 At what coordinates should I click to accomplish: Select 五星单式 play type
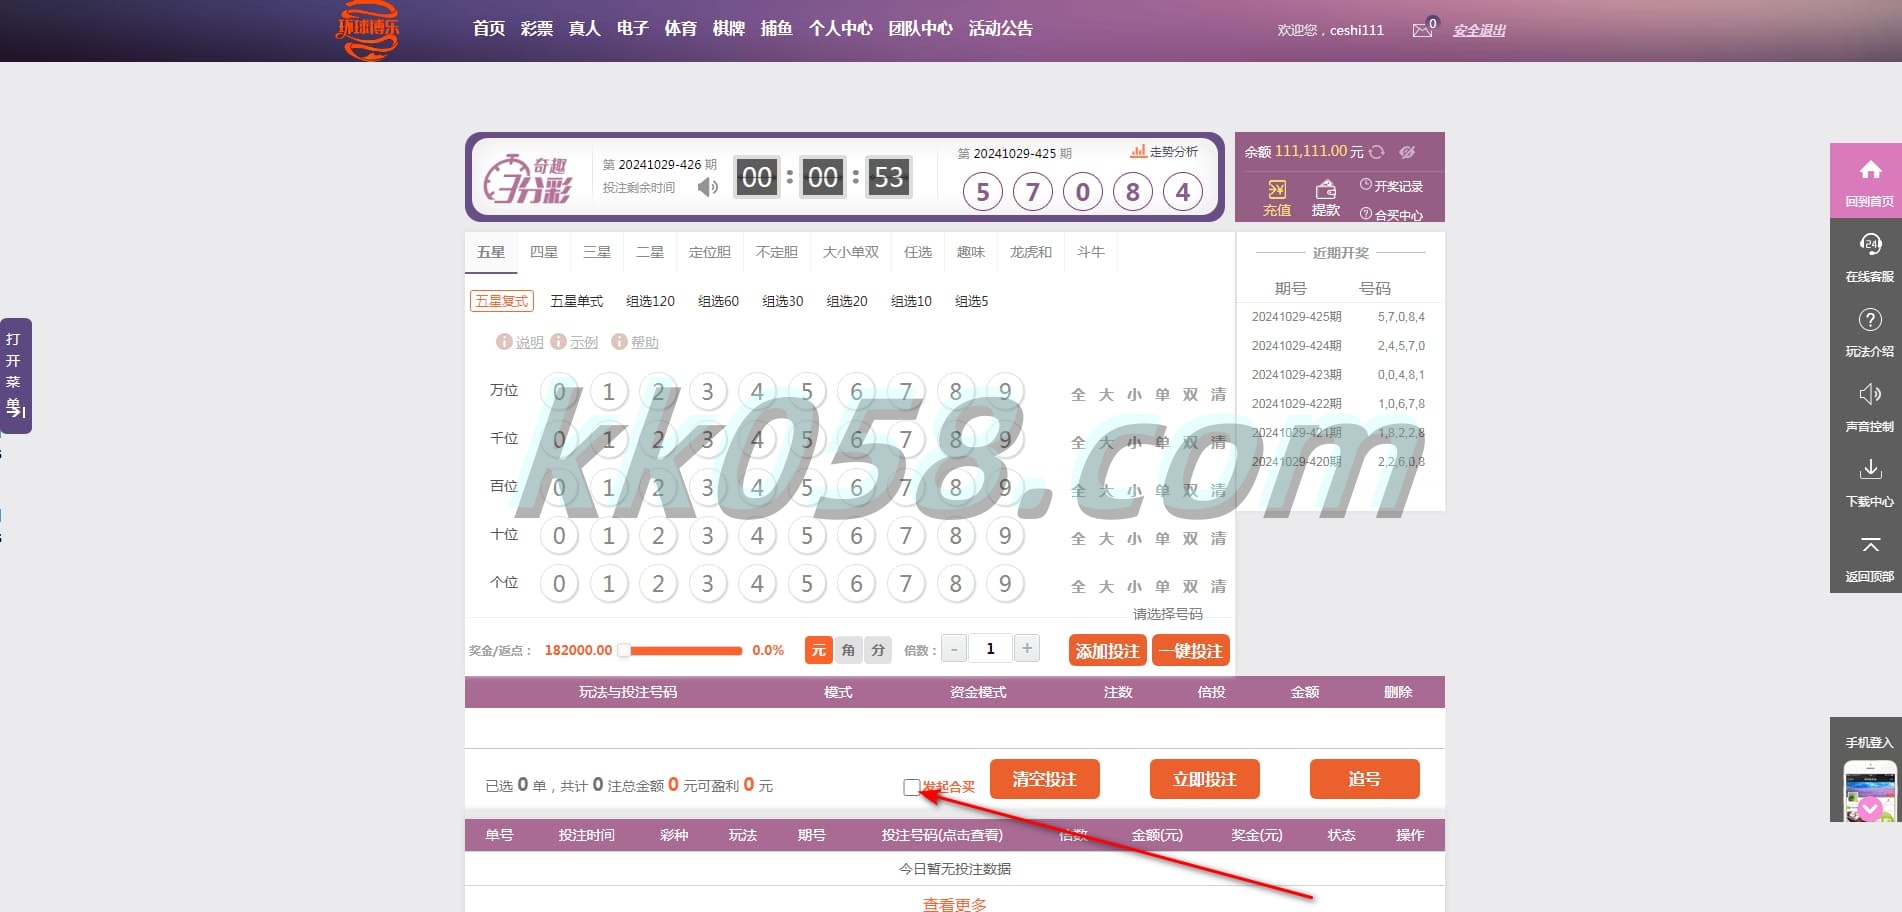577,301
